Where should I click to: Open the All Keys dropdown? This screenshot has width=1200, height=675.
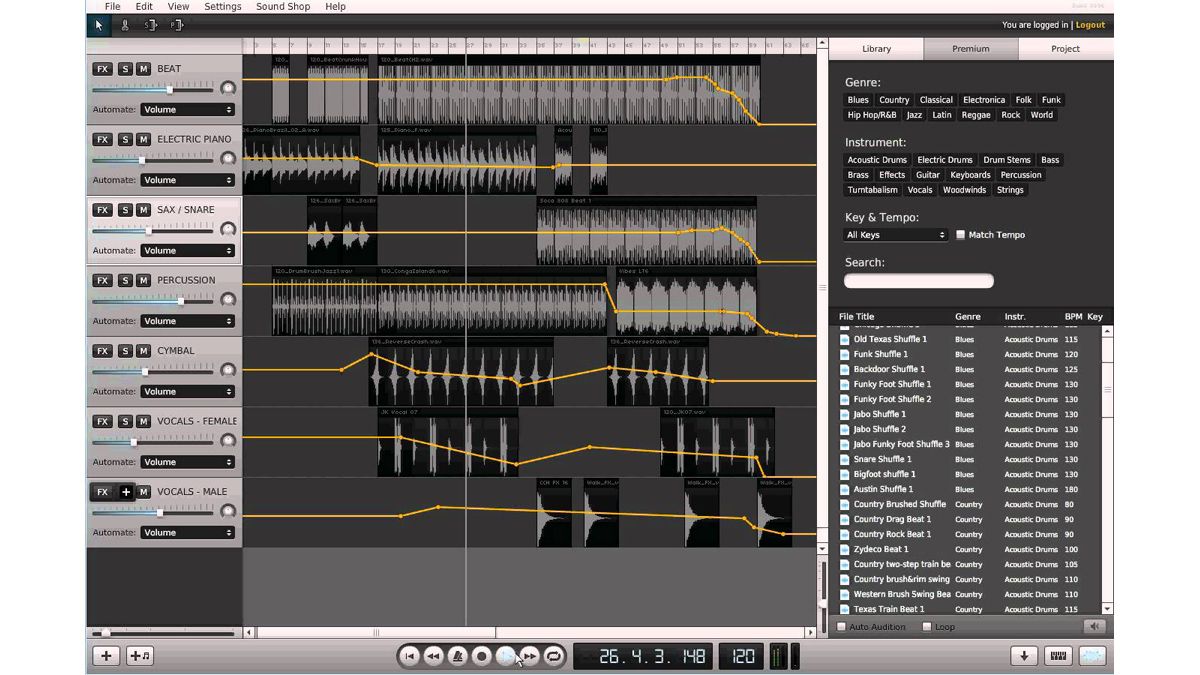(x=895, y=234)
